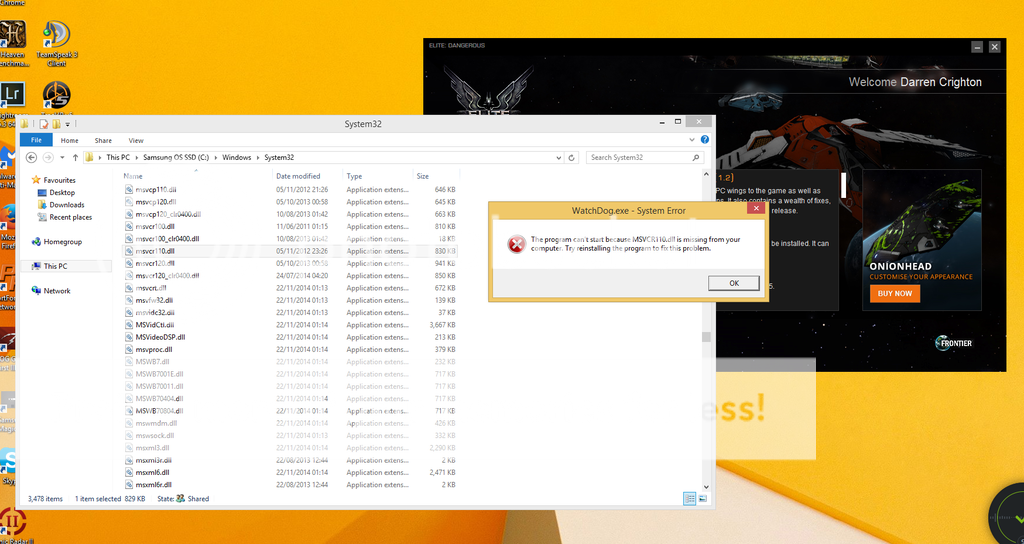Click the Properties icon in the quick access toolbar
The image size is (1024, 544).
pyautogui.click(x=43, y=123)
